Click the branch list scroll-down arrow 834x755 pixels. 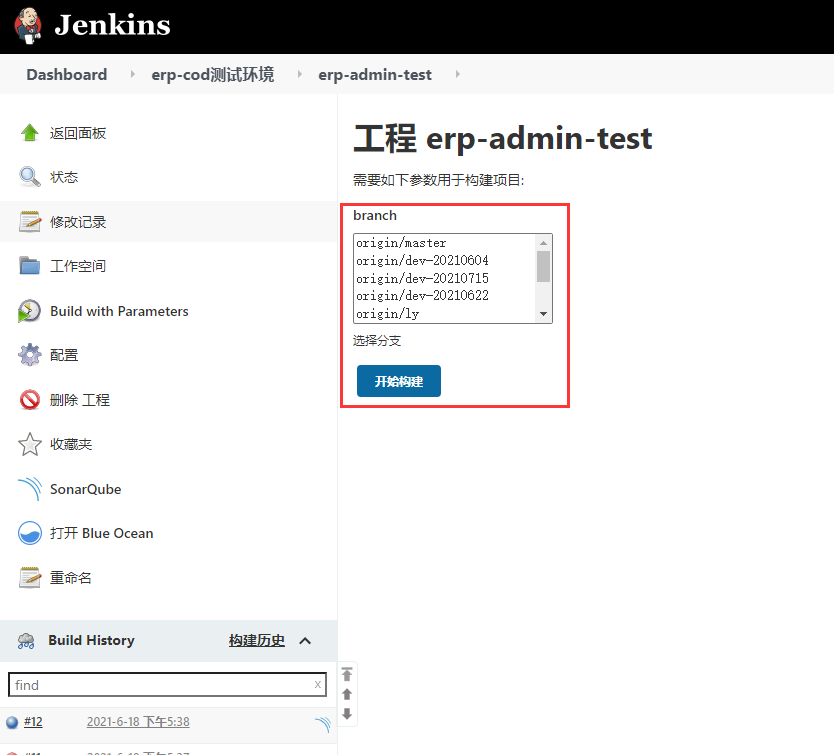pyautogui.click(x=543, y=314)
